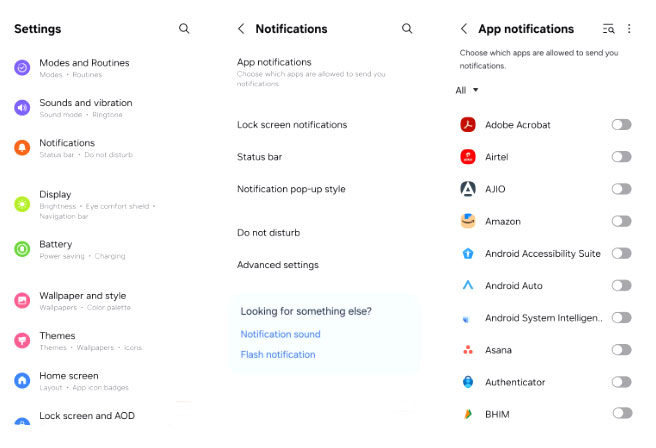The height and width of the screenshot is (448, 656).
Task: Toggle notifications for Android Auto
Action: coord(621,285)
